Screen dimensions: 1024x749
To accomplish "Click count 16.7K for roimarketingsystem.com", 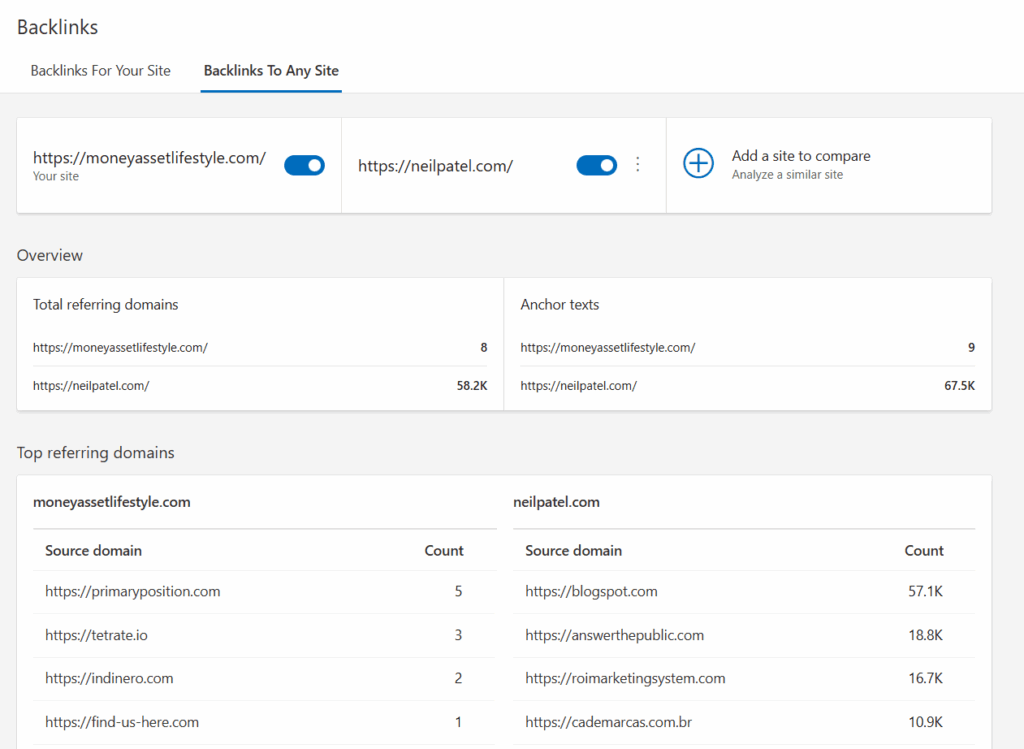I will click(x=925, y=678).
